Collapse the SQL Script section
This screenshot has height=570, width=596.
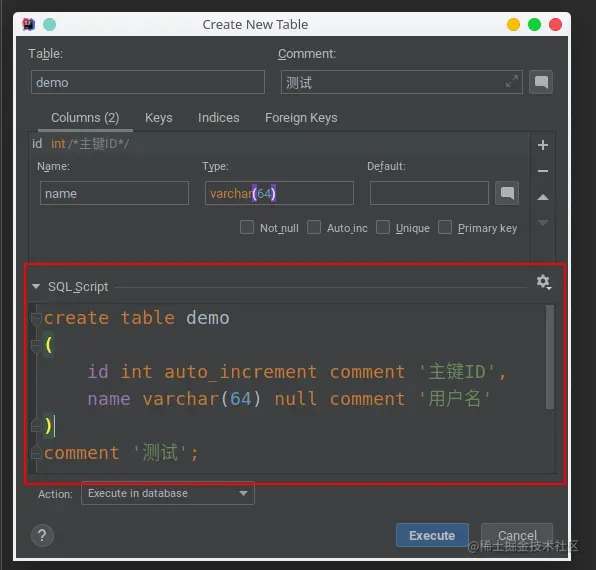(36, 286)
